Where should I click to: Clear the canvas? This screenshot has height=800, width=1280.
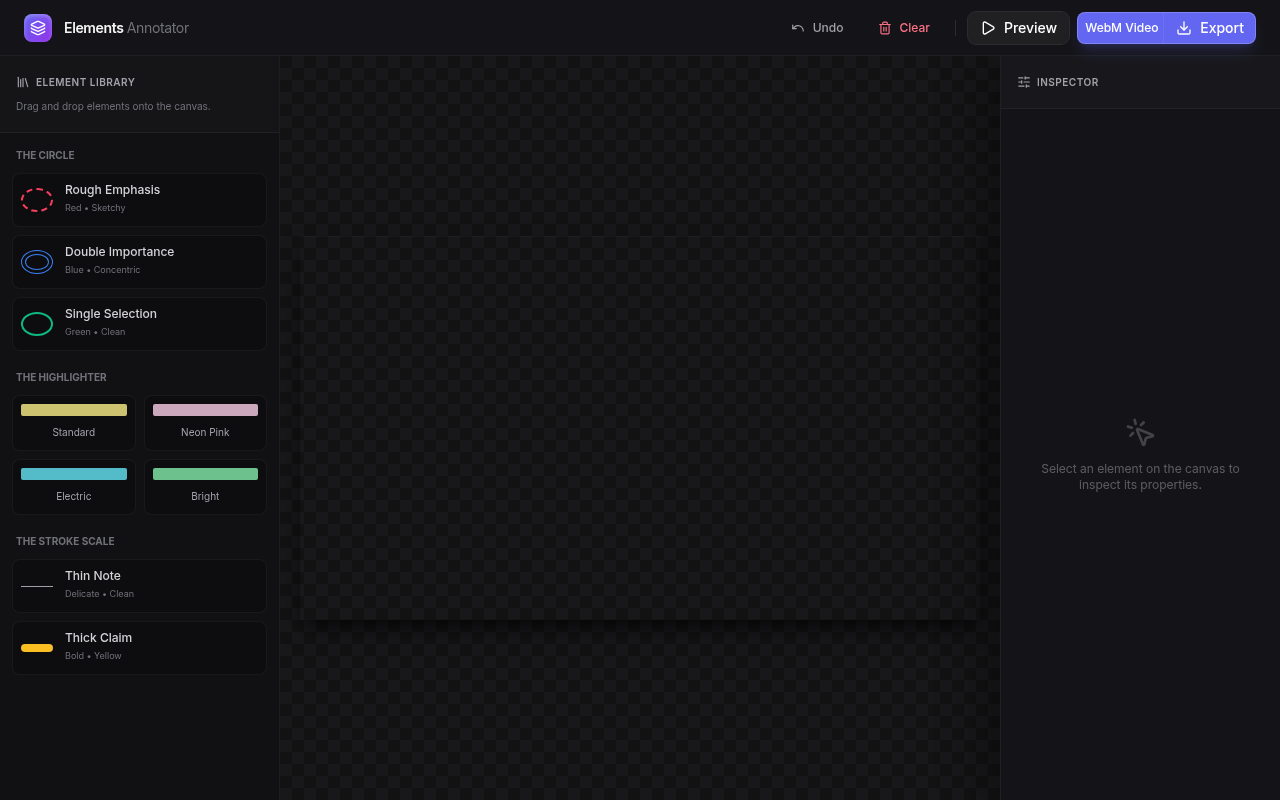point(904,28)
